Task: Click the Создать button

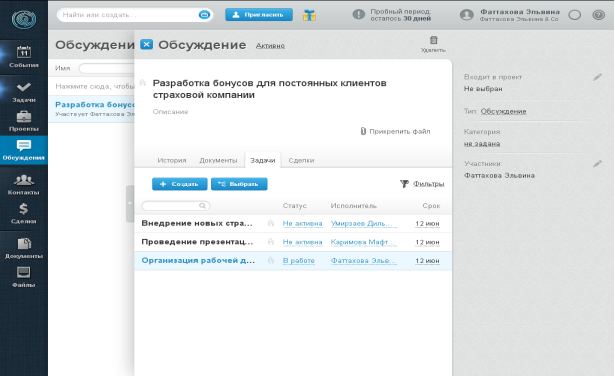Action: 180,184
